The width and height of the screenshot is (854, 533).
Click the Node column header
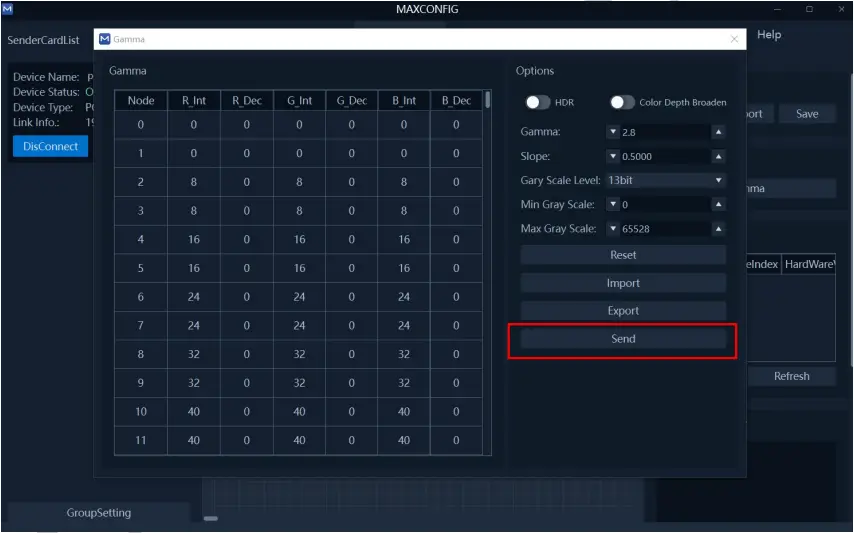coord(141,101)
